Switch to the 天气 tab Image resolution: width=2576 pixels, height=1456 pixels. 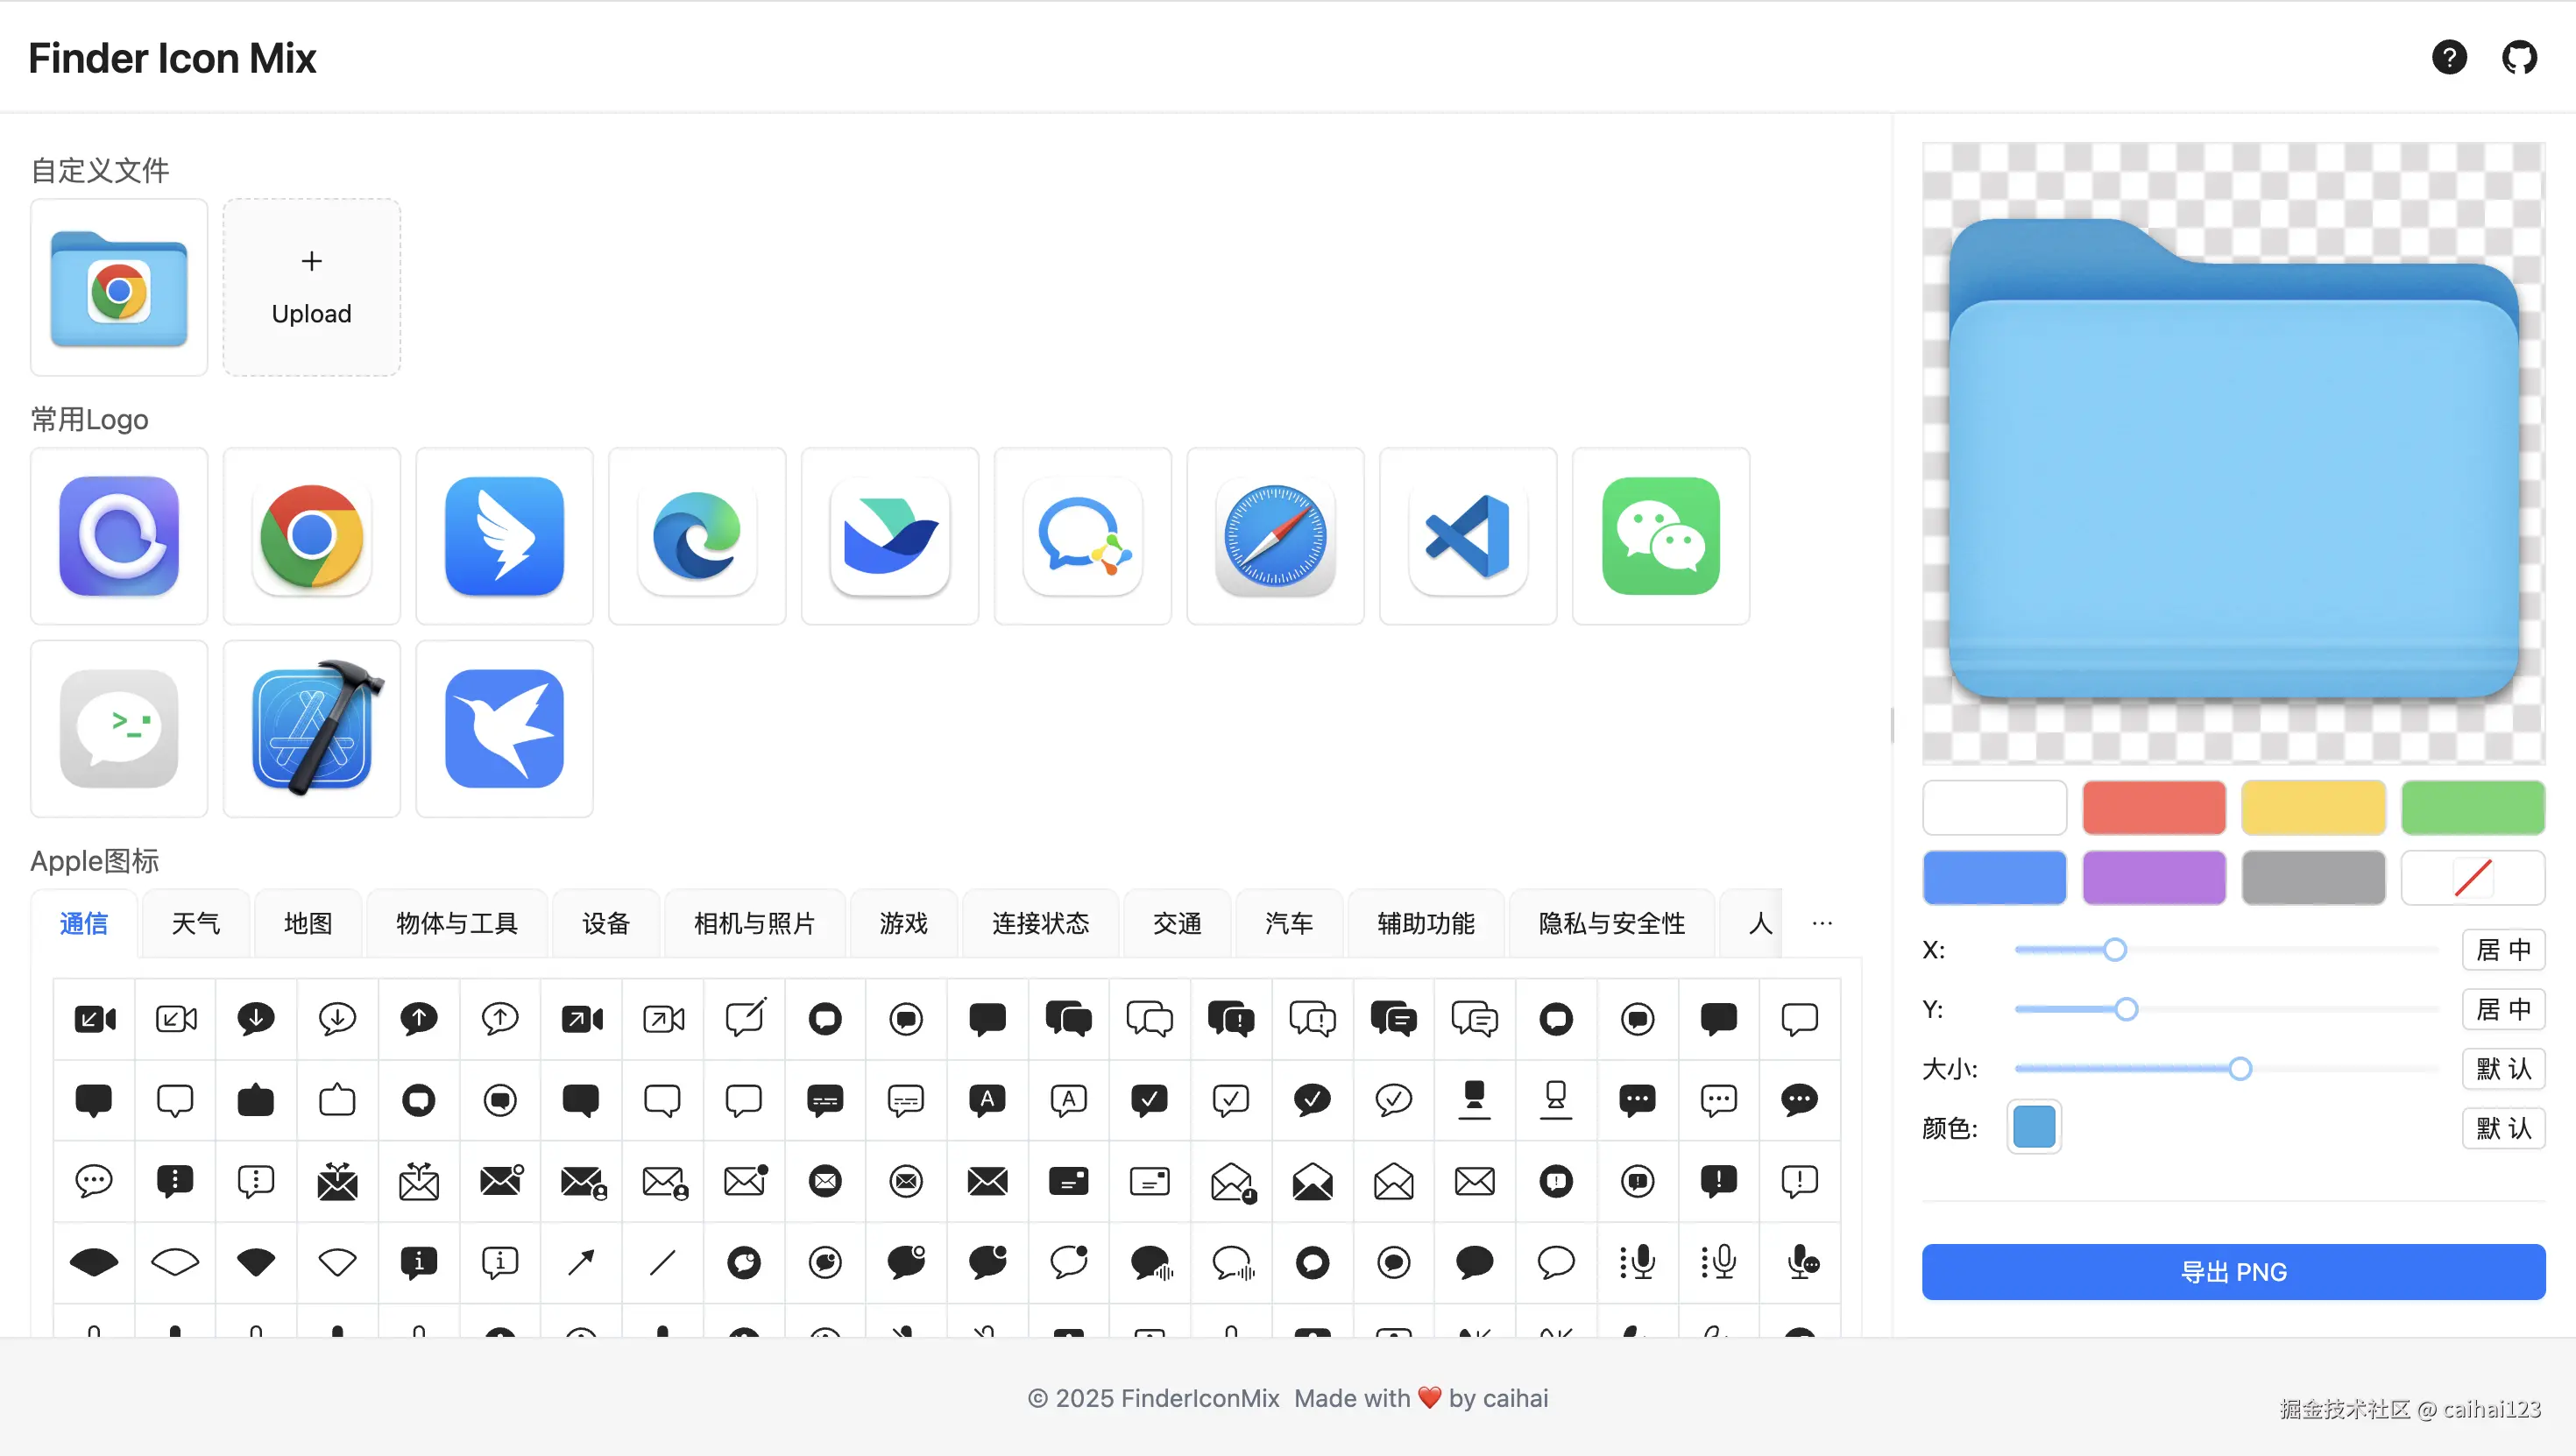(x=196, y=923)
